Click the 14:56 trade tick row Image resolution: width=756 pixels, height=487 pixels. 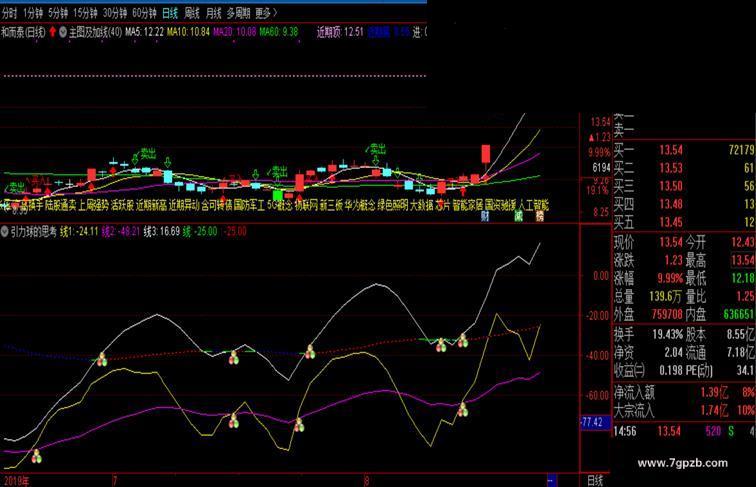(684, 431)
